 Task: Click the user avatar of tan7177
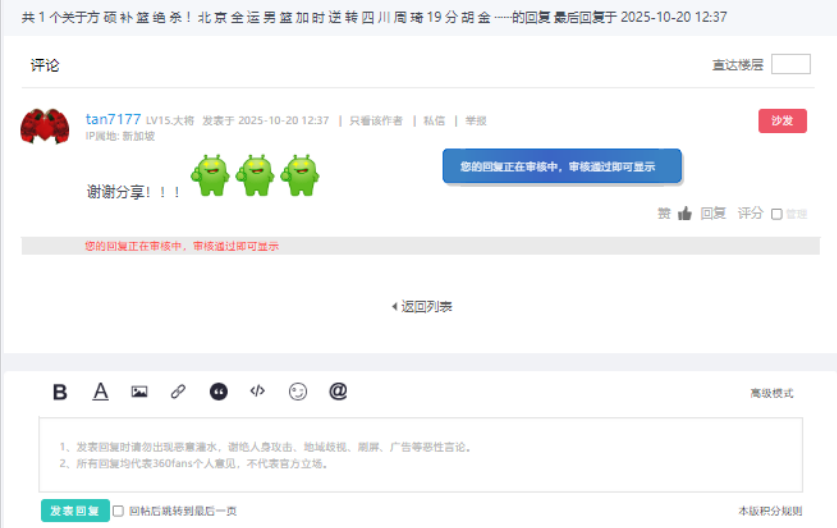tap(44, 125)
